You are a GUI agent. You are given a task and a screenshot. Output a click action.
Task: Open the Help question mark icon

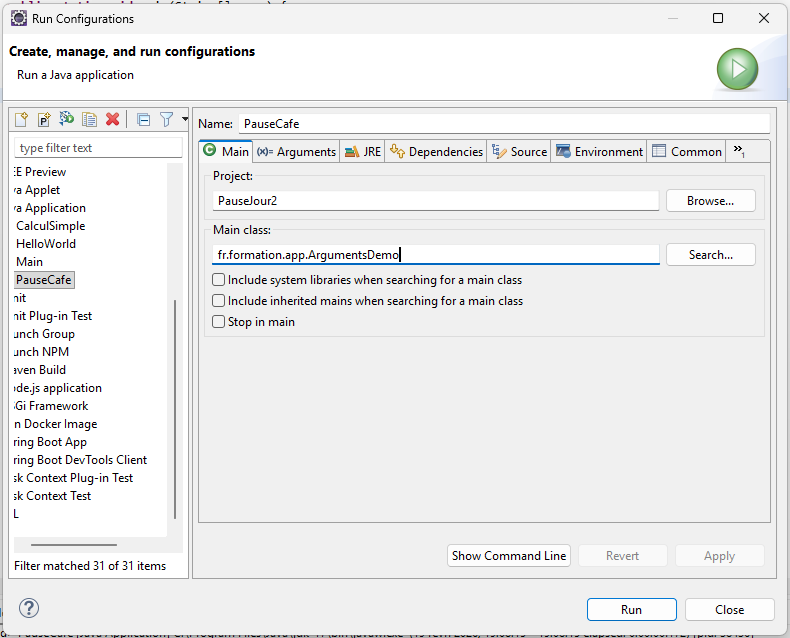29,608
